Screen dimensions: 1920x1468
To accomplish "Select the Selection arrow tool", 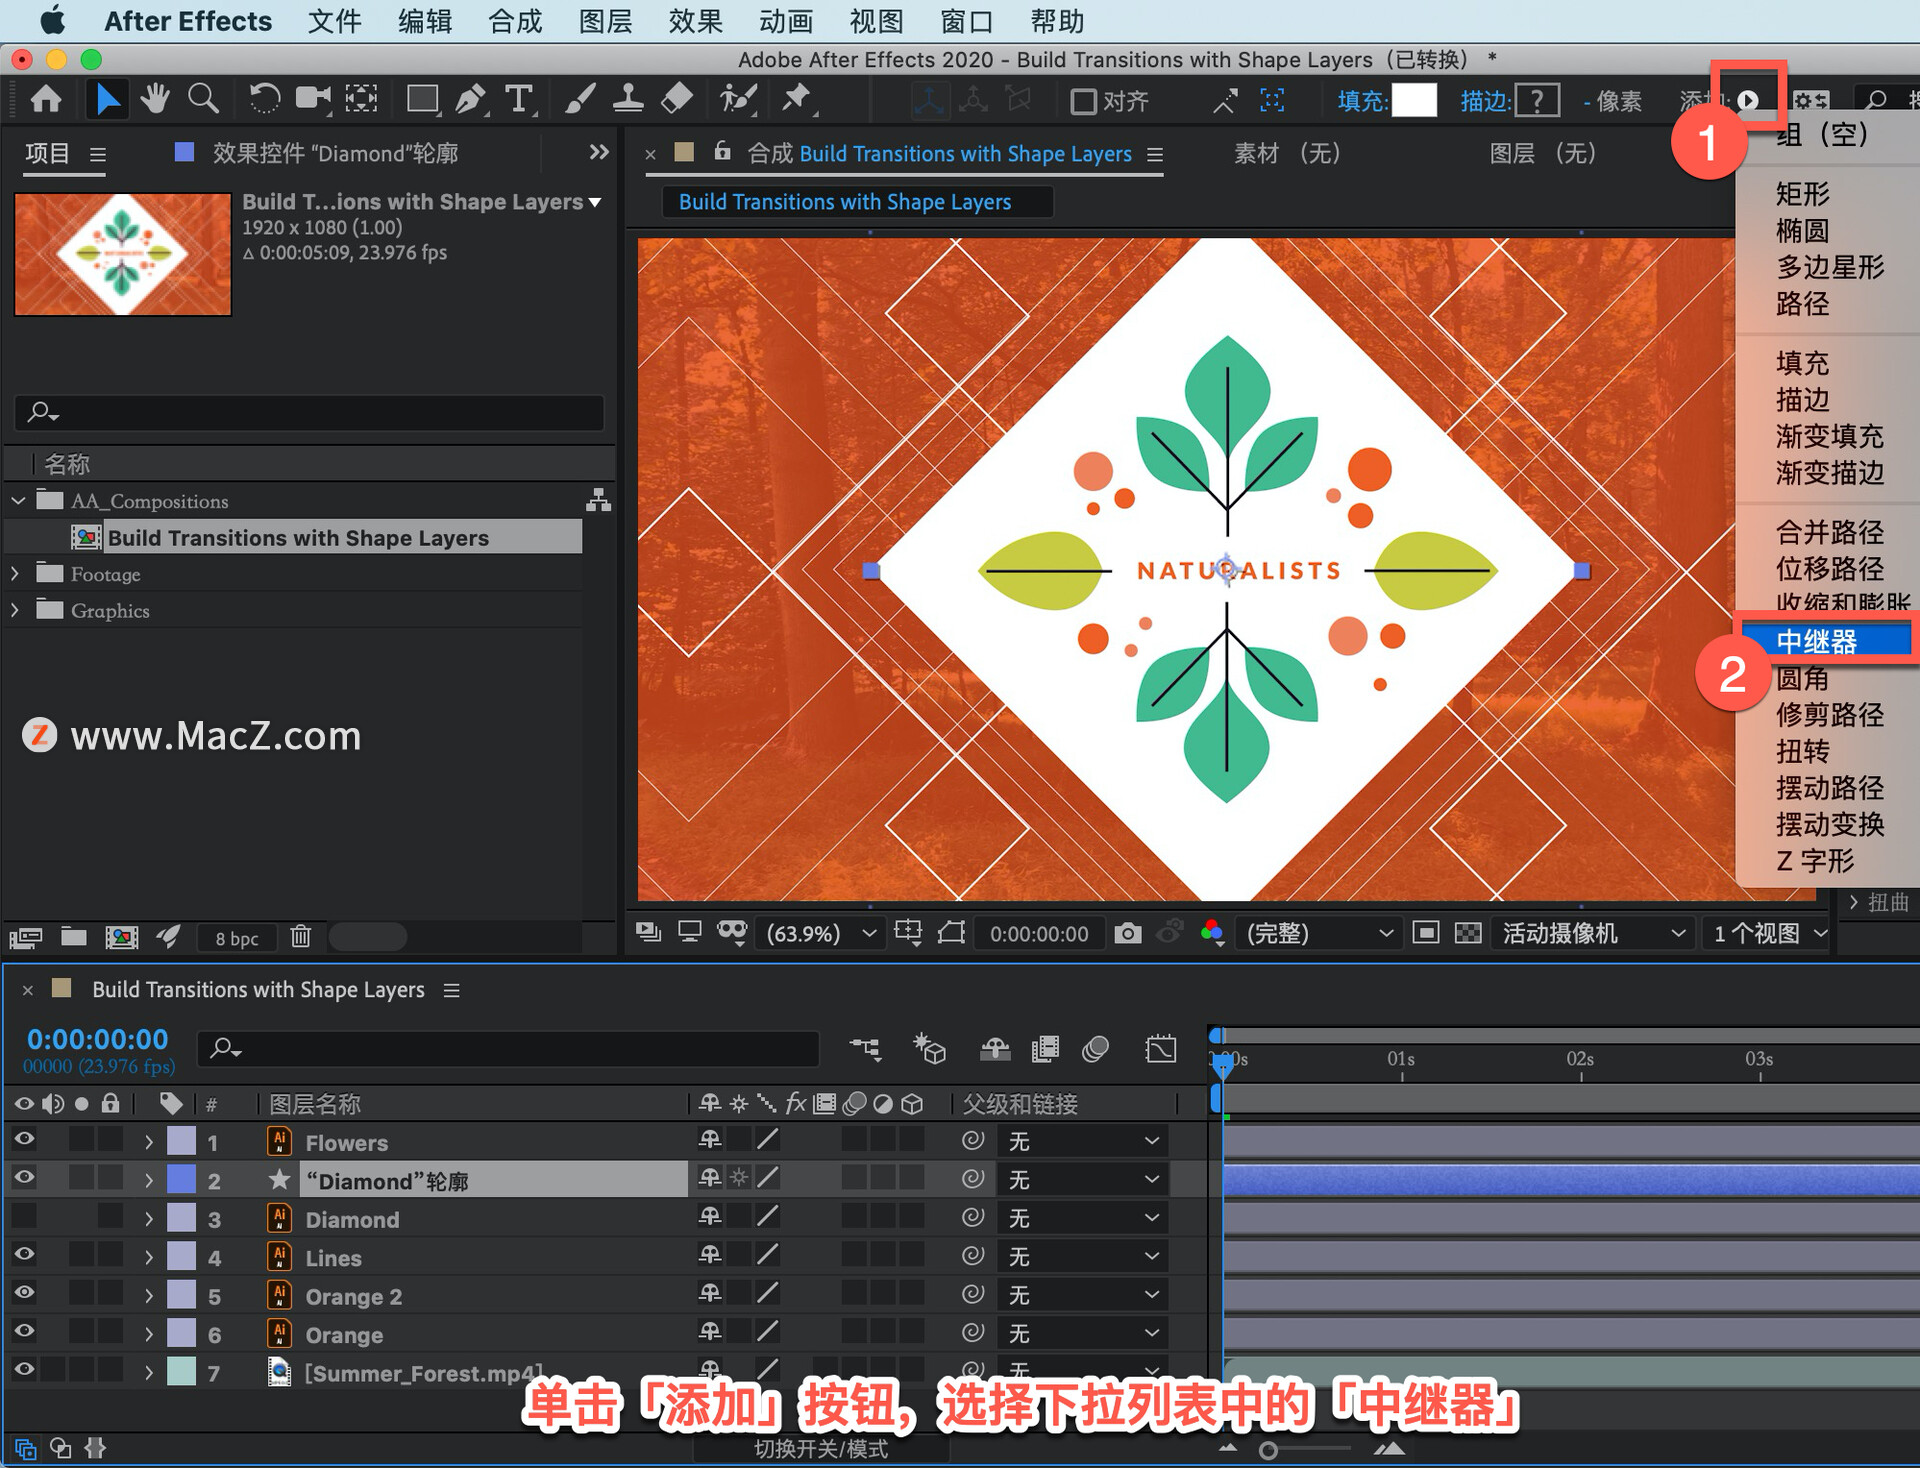I will [x=106, y=99].
